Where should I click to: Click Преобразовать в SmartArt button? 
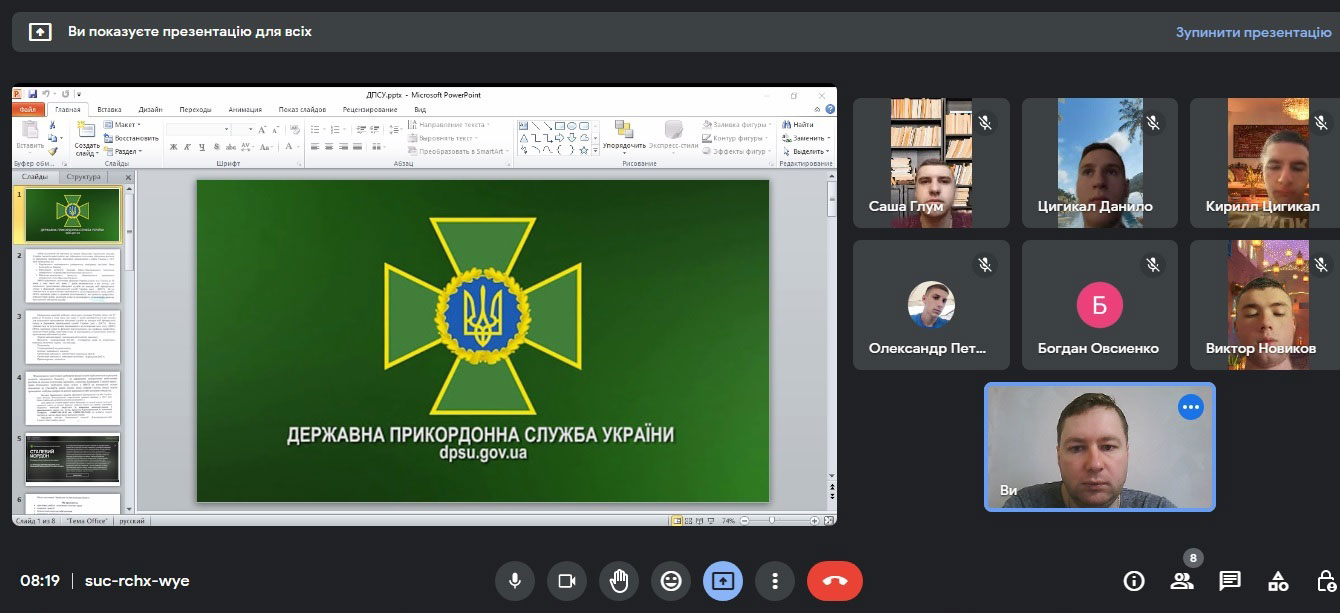[459, 151]
